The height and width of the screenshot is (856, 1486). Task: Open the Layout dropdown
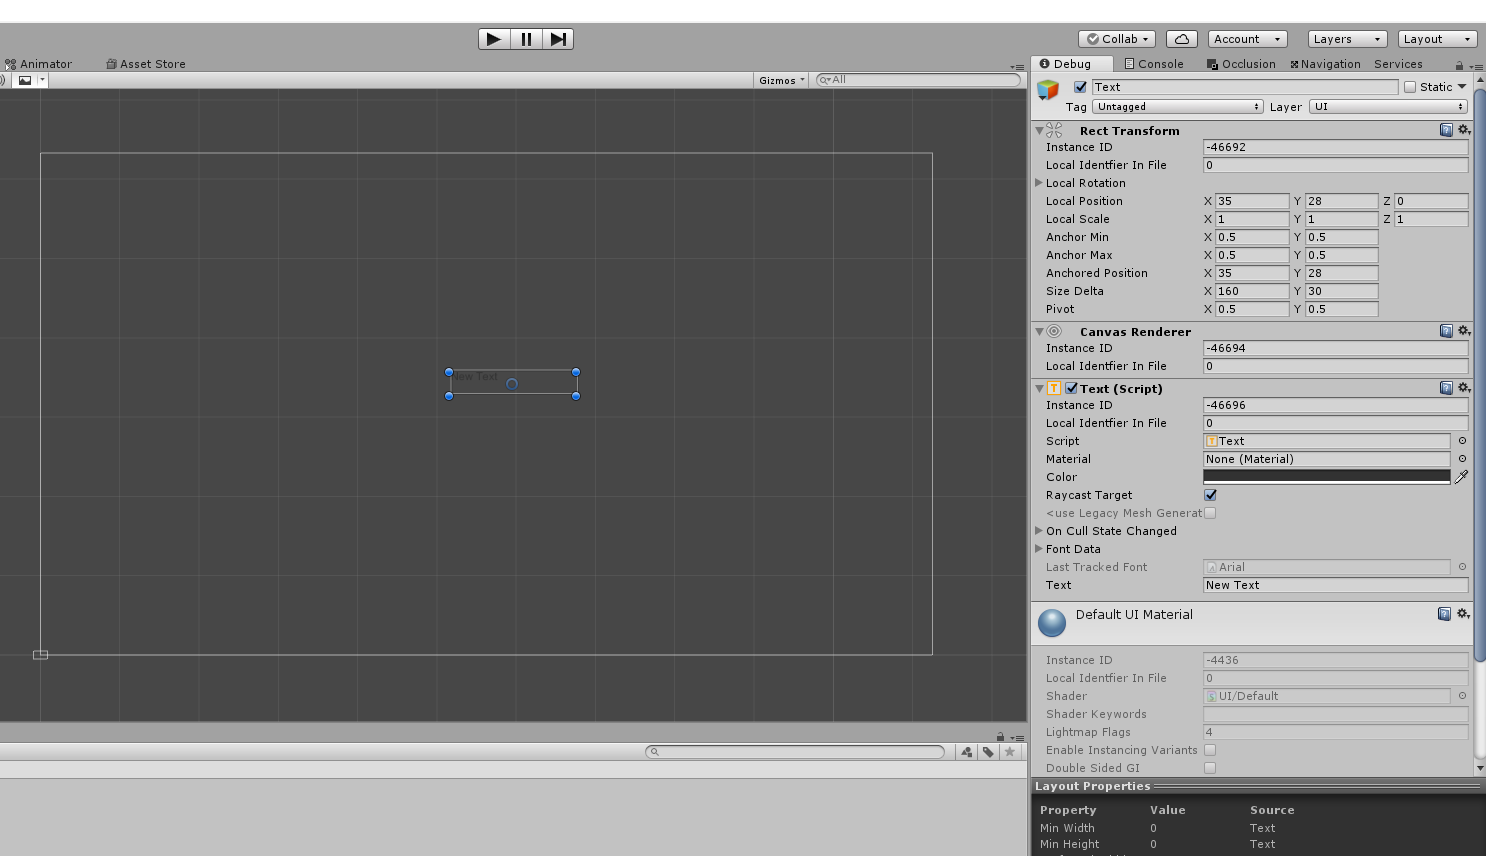[1437, 39]
